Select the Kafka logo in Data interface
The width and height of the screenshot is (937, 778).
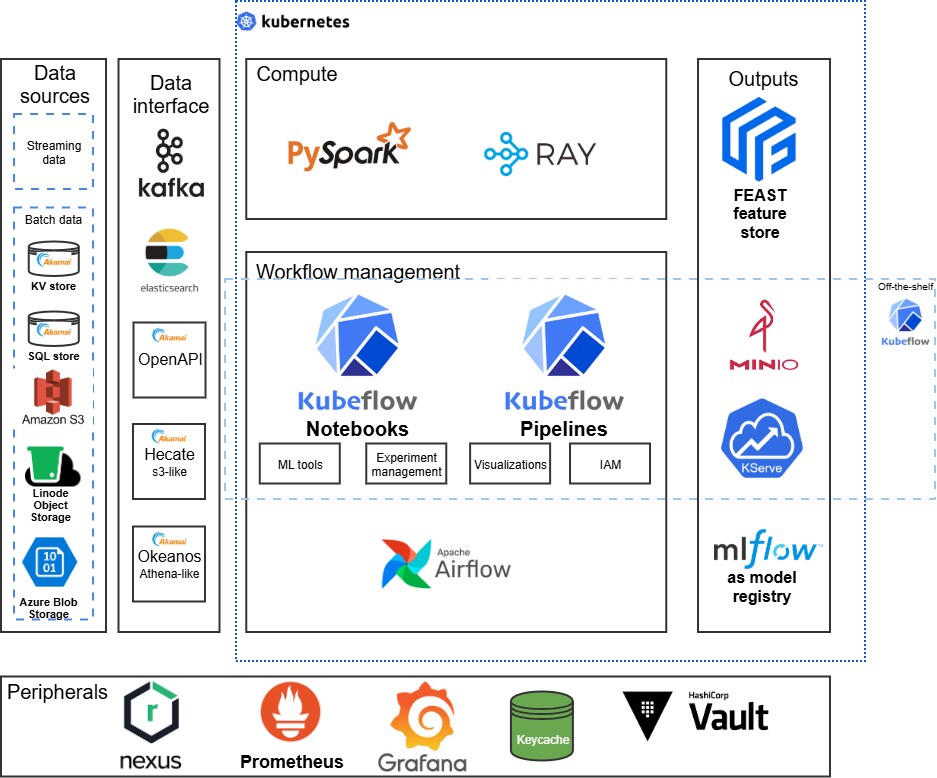point(171,163)
